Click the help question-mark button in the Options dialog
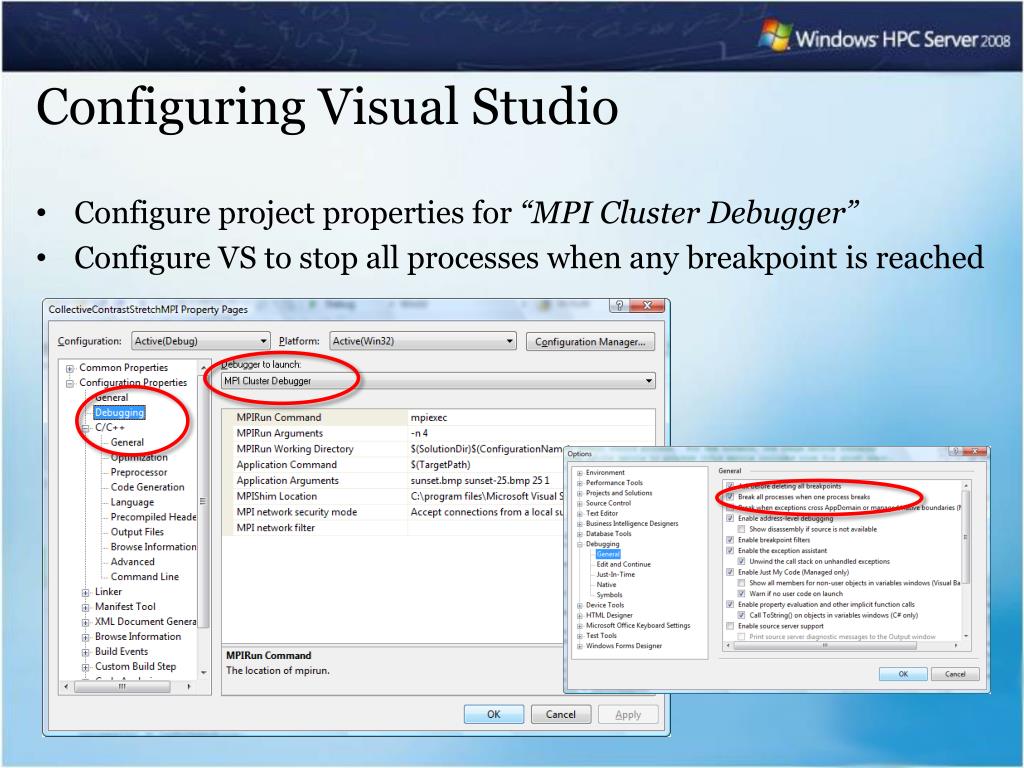 [955, 451]
